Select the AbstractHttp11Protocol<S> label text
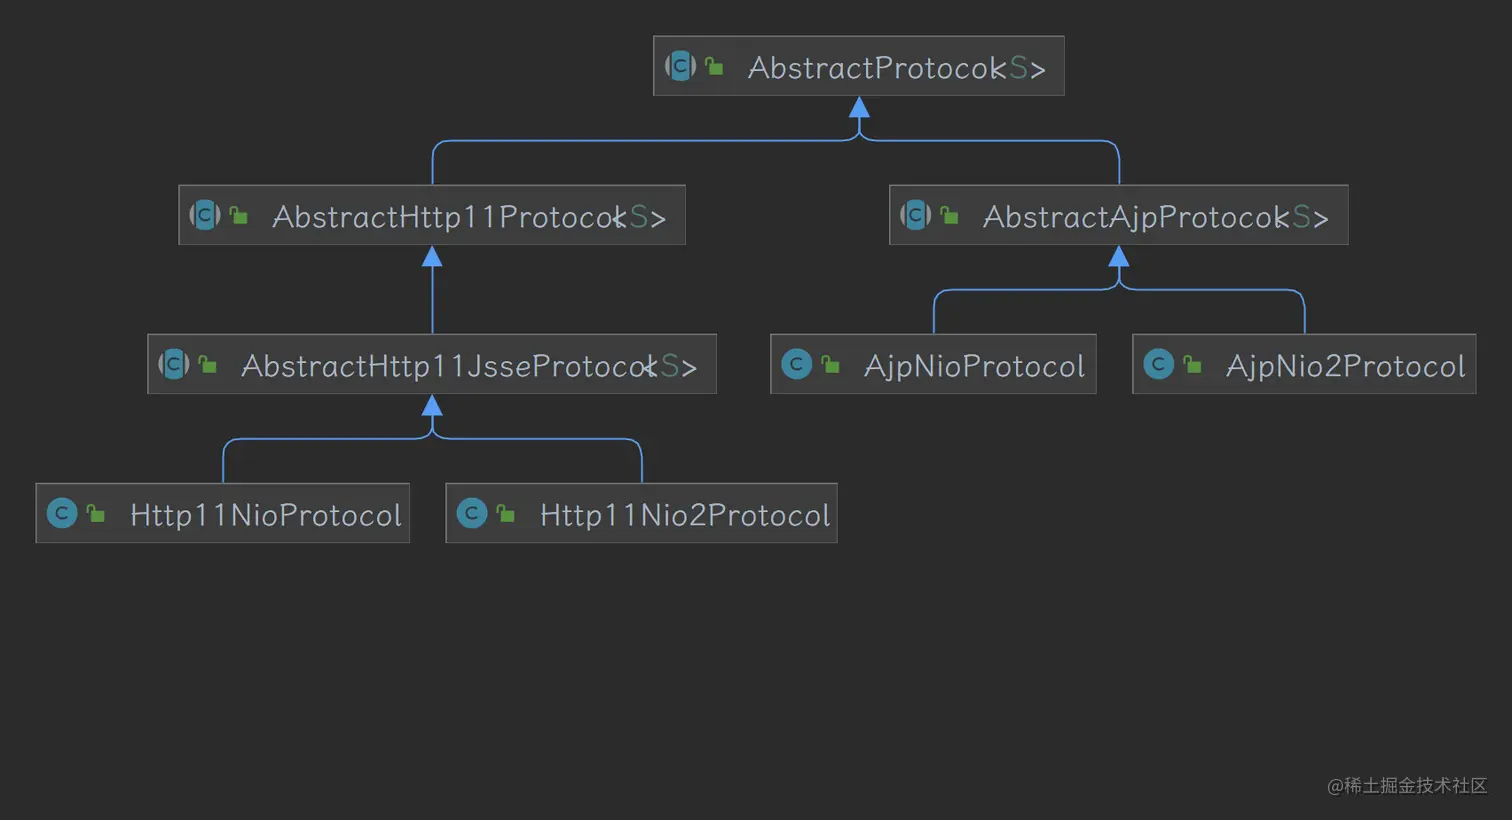This screenshot has width=1512, height=820. point(469,216)
